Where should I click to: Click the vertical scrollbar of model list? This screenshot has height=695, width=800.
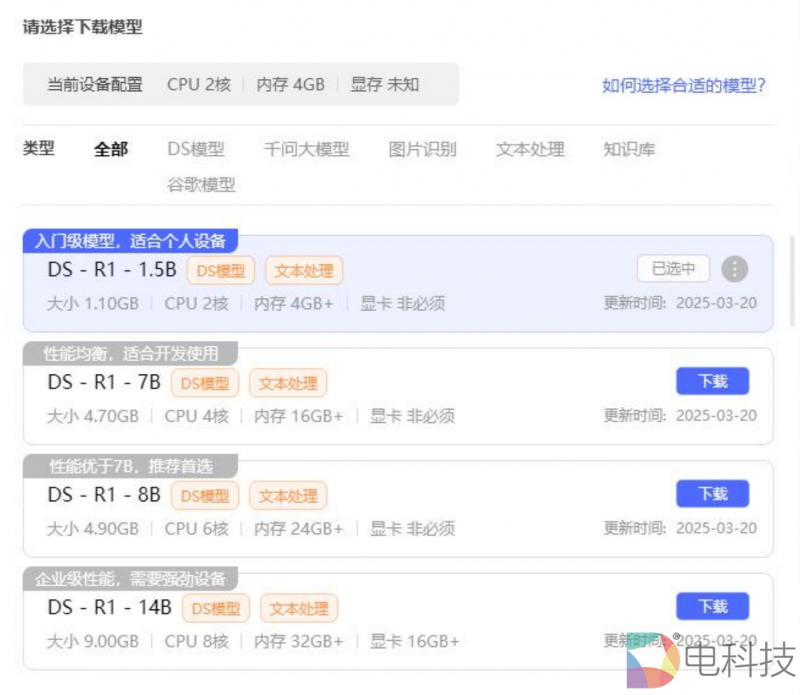tap(793, 280)
